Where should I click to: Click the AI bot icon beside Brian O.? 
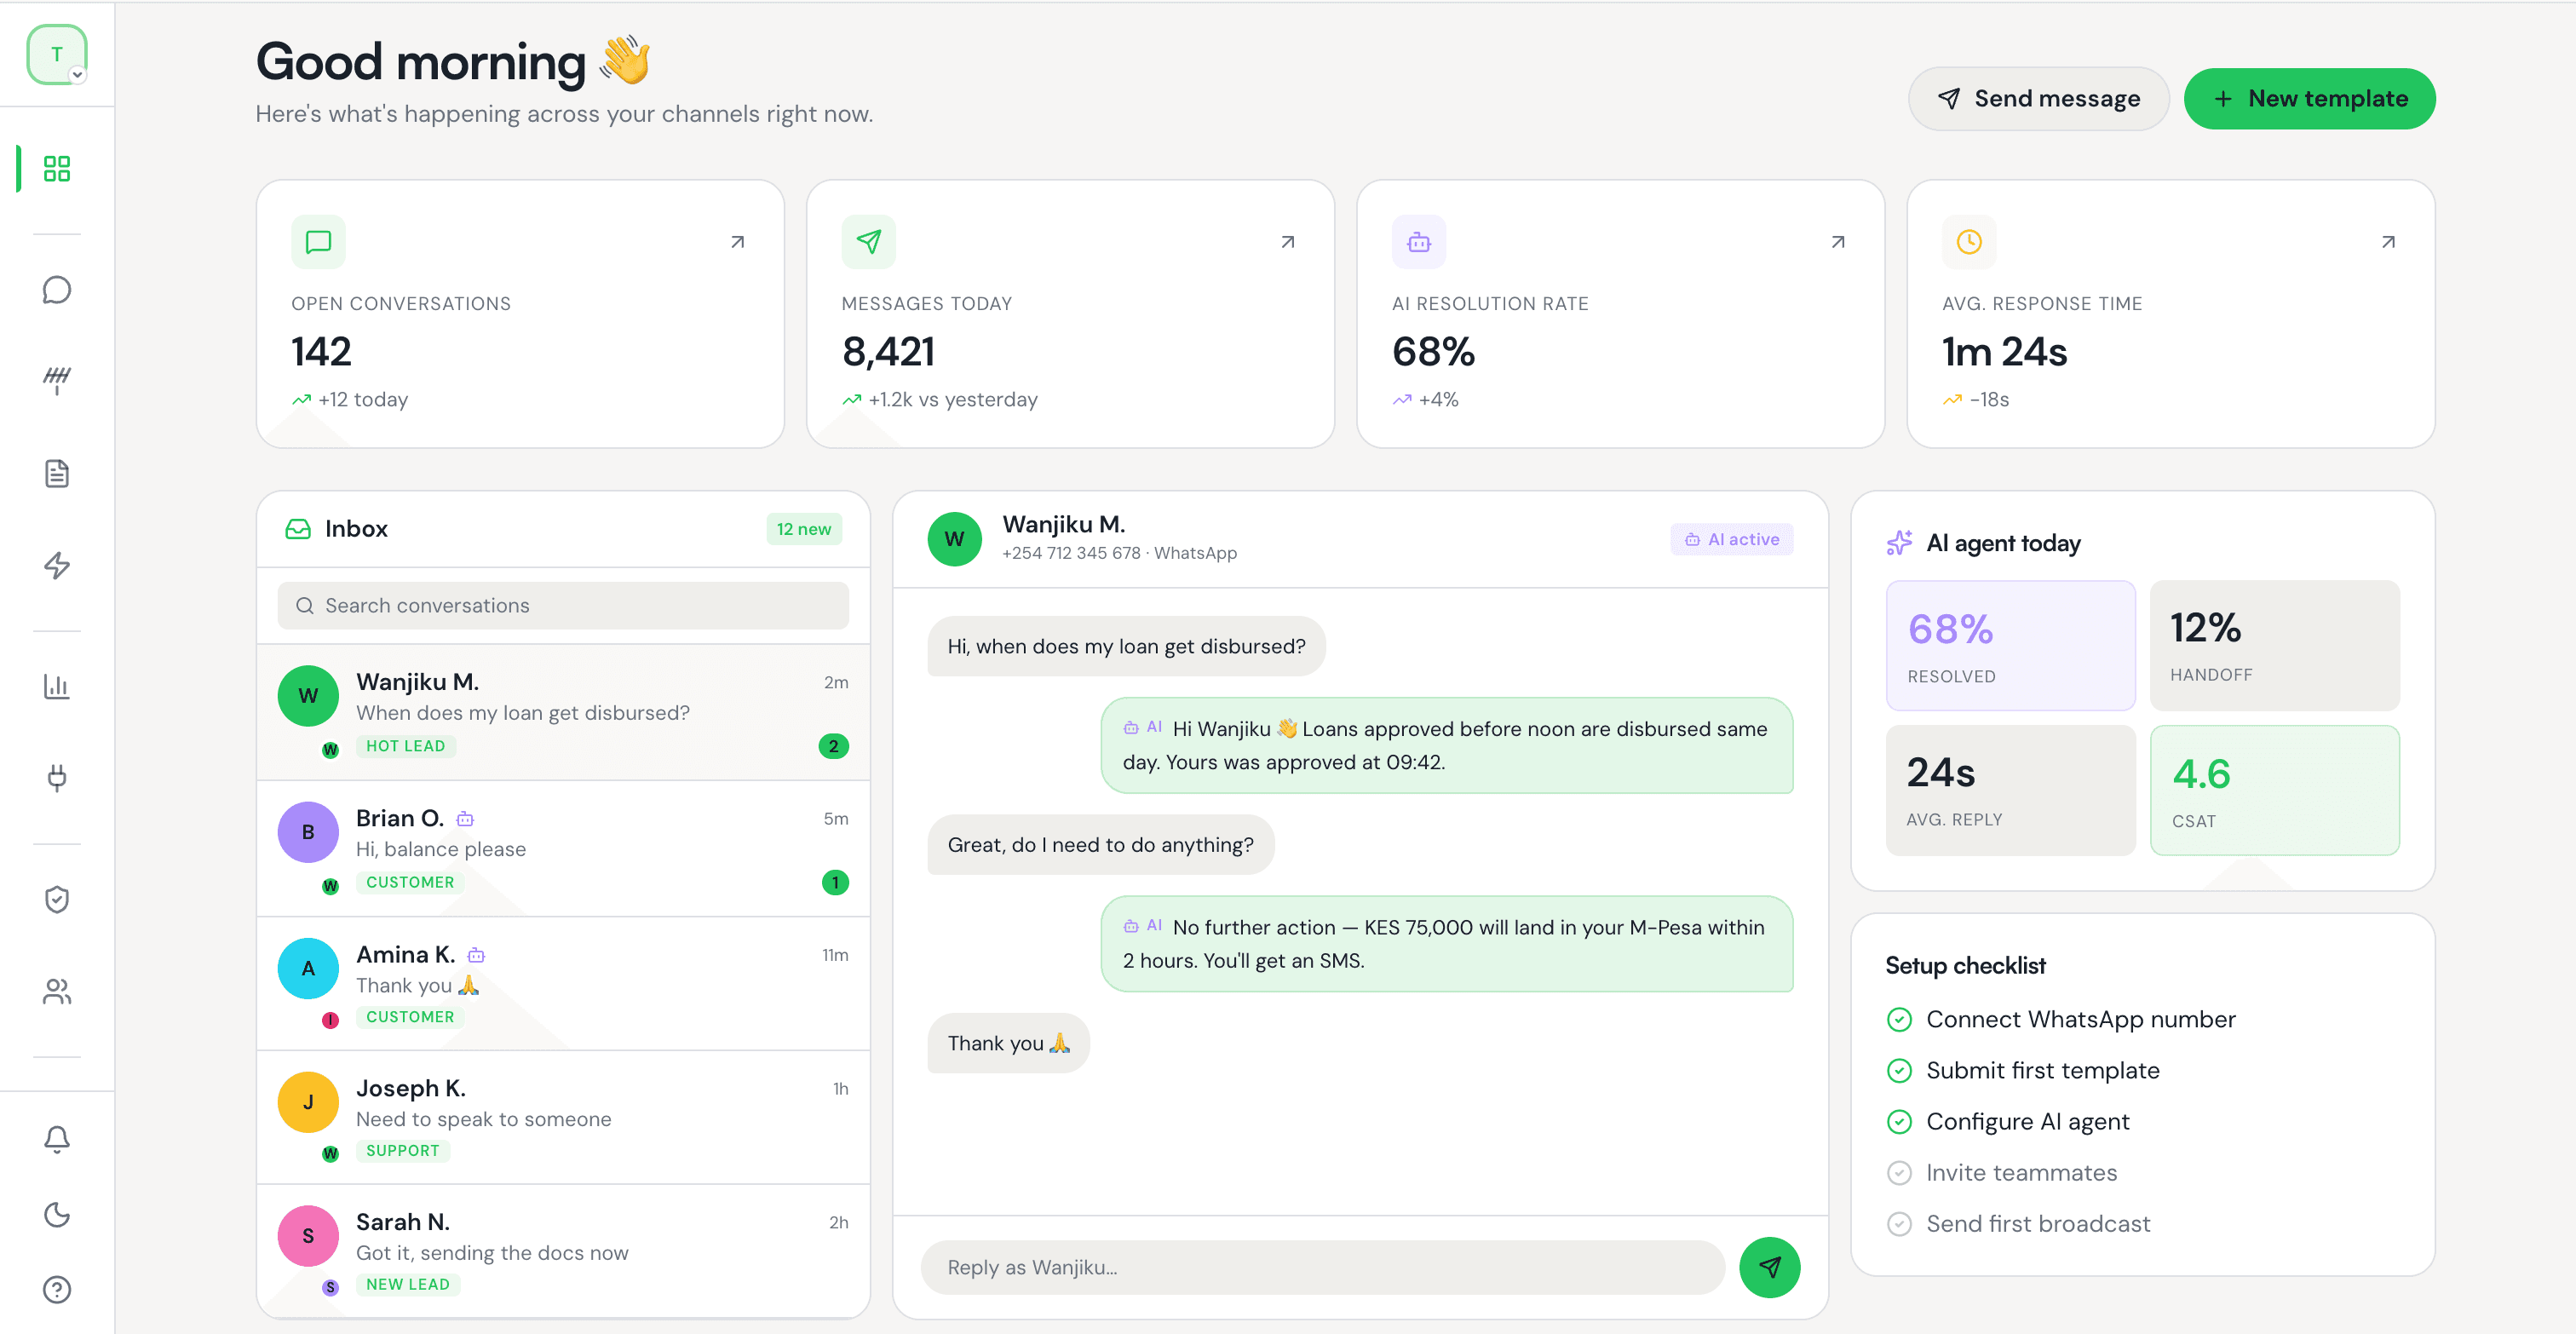point(465,819)
